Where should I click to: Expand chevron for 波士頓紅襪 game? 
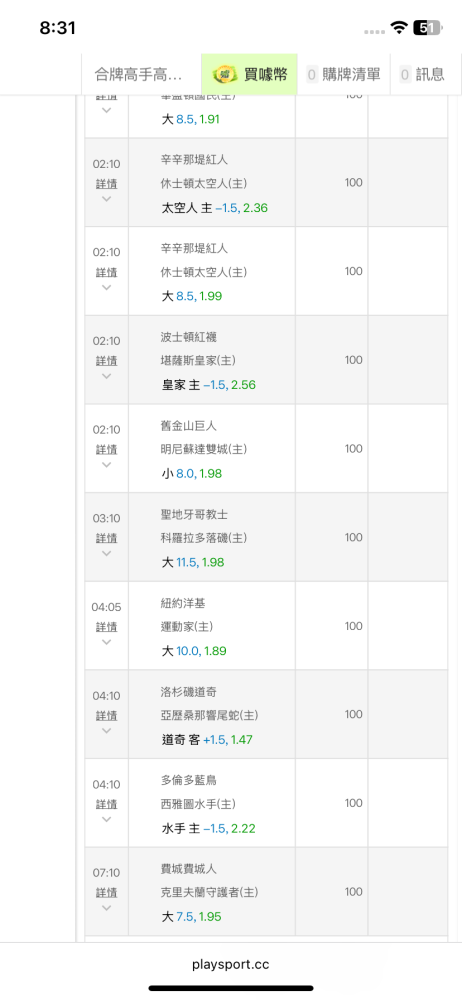coord(107,376)
